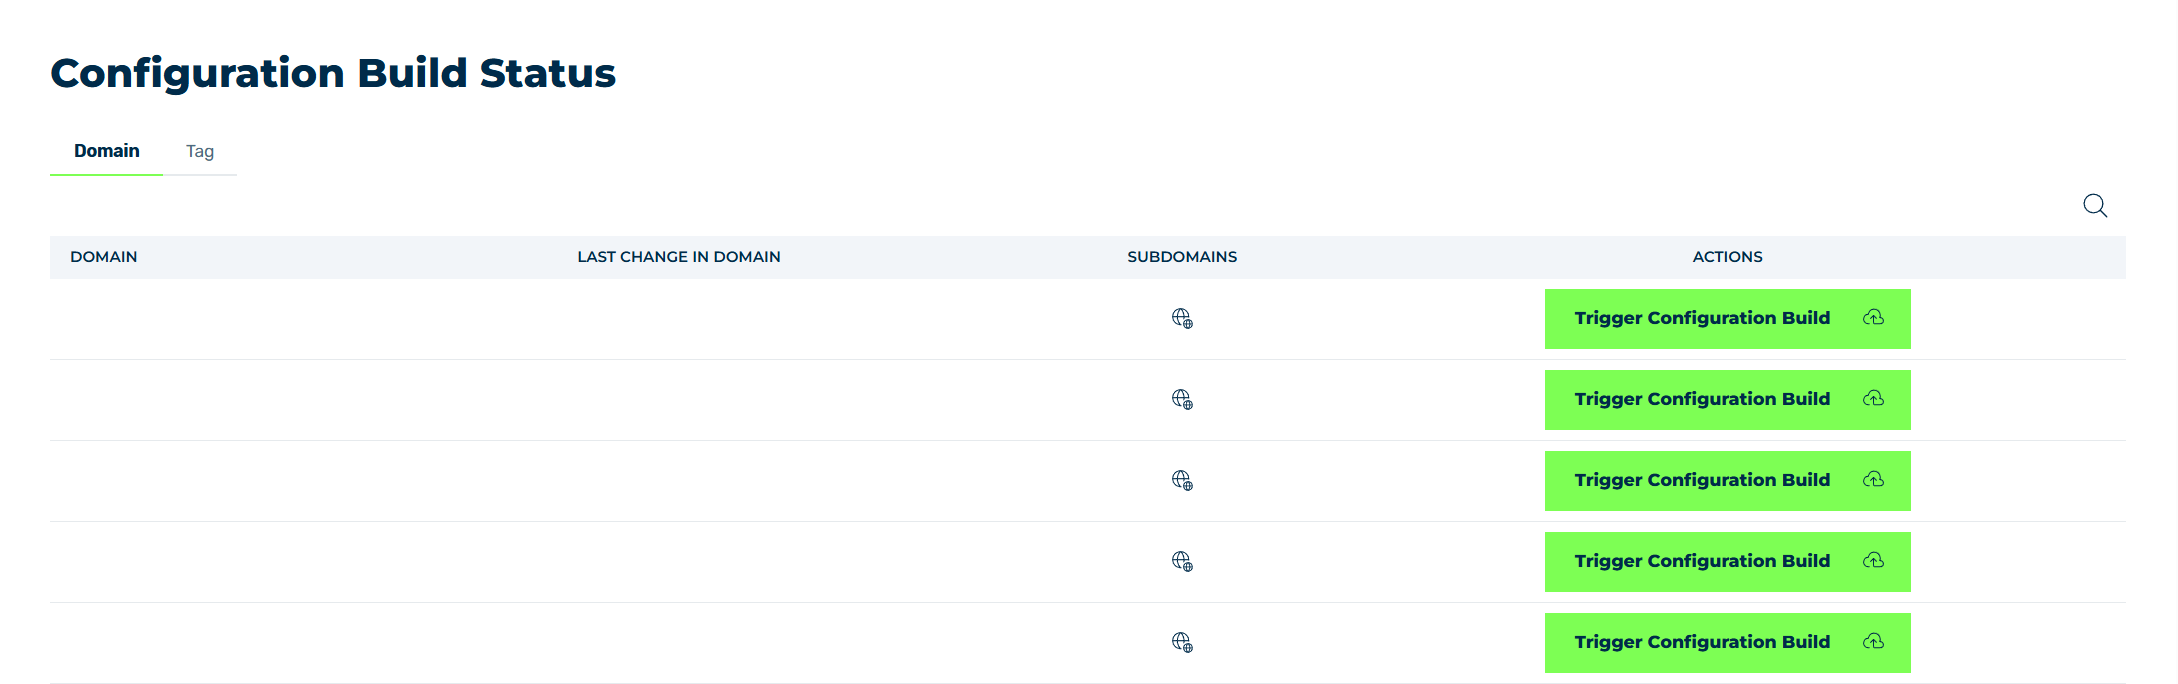Click cloud upload icon in fifth row button
This screenshot has width=2178, height=684.
1874,641
